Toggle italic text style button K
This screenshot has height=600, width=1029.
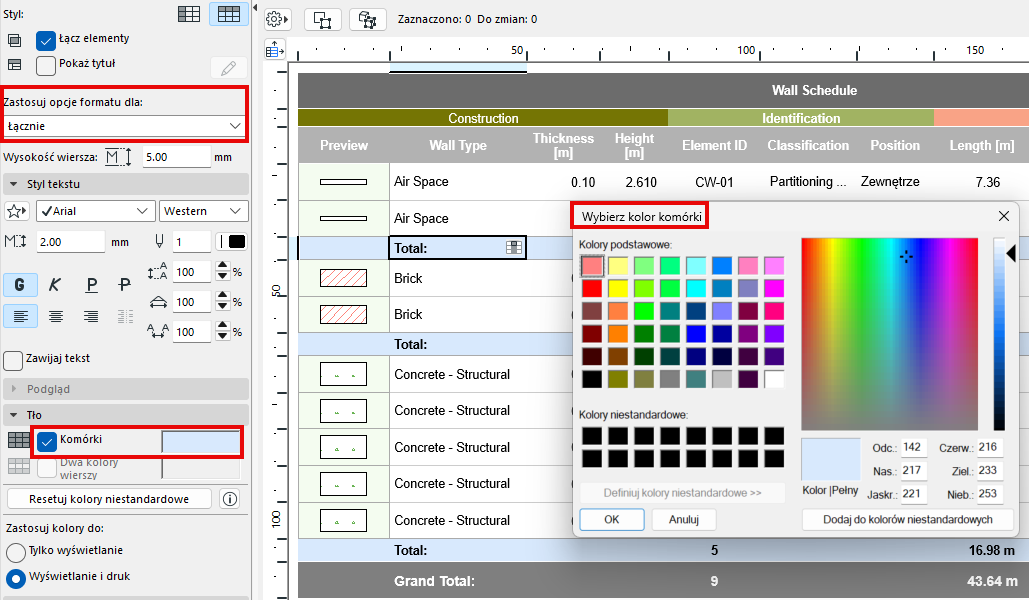(56, 285)
